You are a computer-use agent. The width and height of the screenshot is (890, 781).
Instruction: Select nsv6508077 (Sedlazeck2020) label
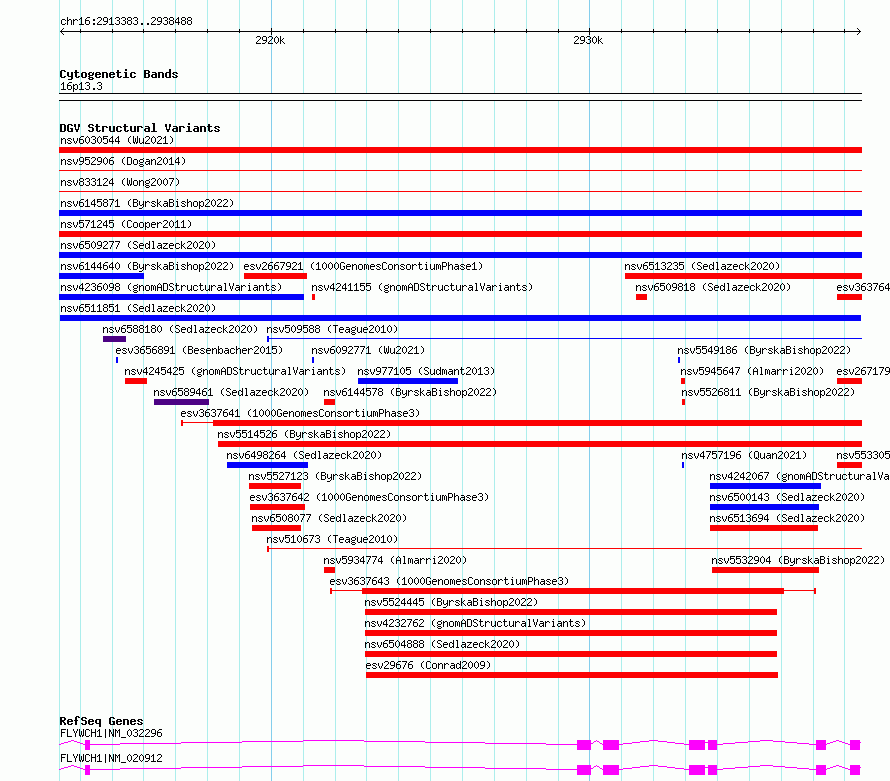coord(329,518)
